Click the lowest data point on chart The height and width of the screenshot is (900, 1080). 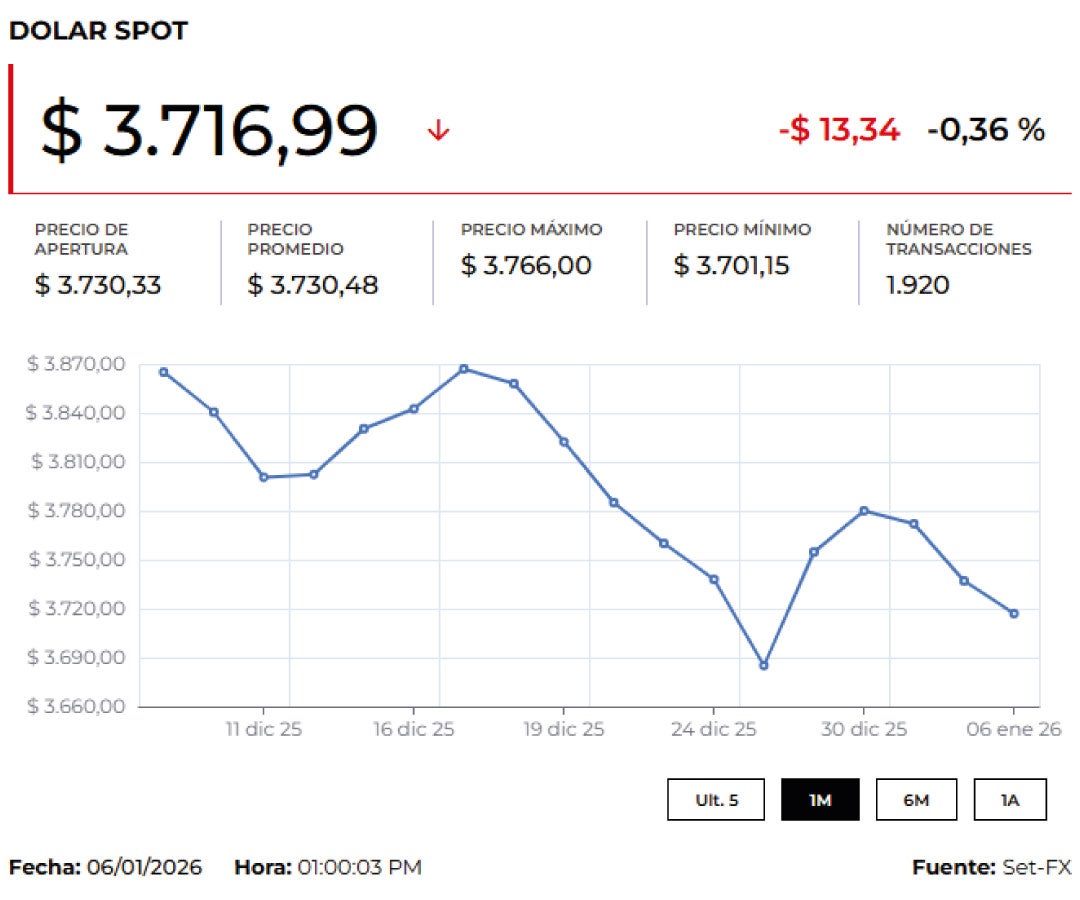tap(764, 665)
